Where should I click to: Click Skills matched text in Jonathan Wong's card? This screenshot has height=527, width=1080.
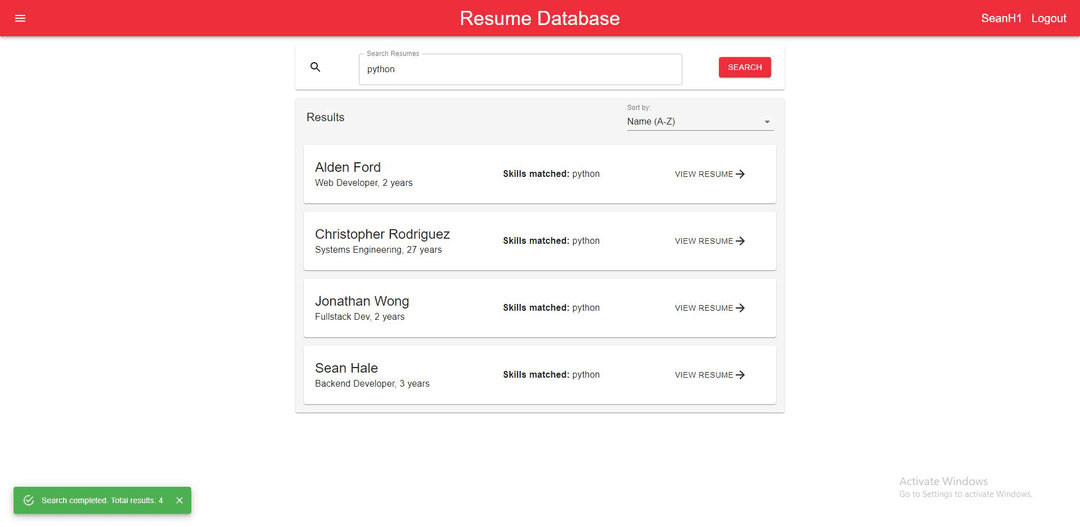tap(551, 308)
